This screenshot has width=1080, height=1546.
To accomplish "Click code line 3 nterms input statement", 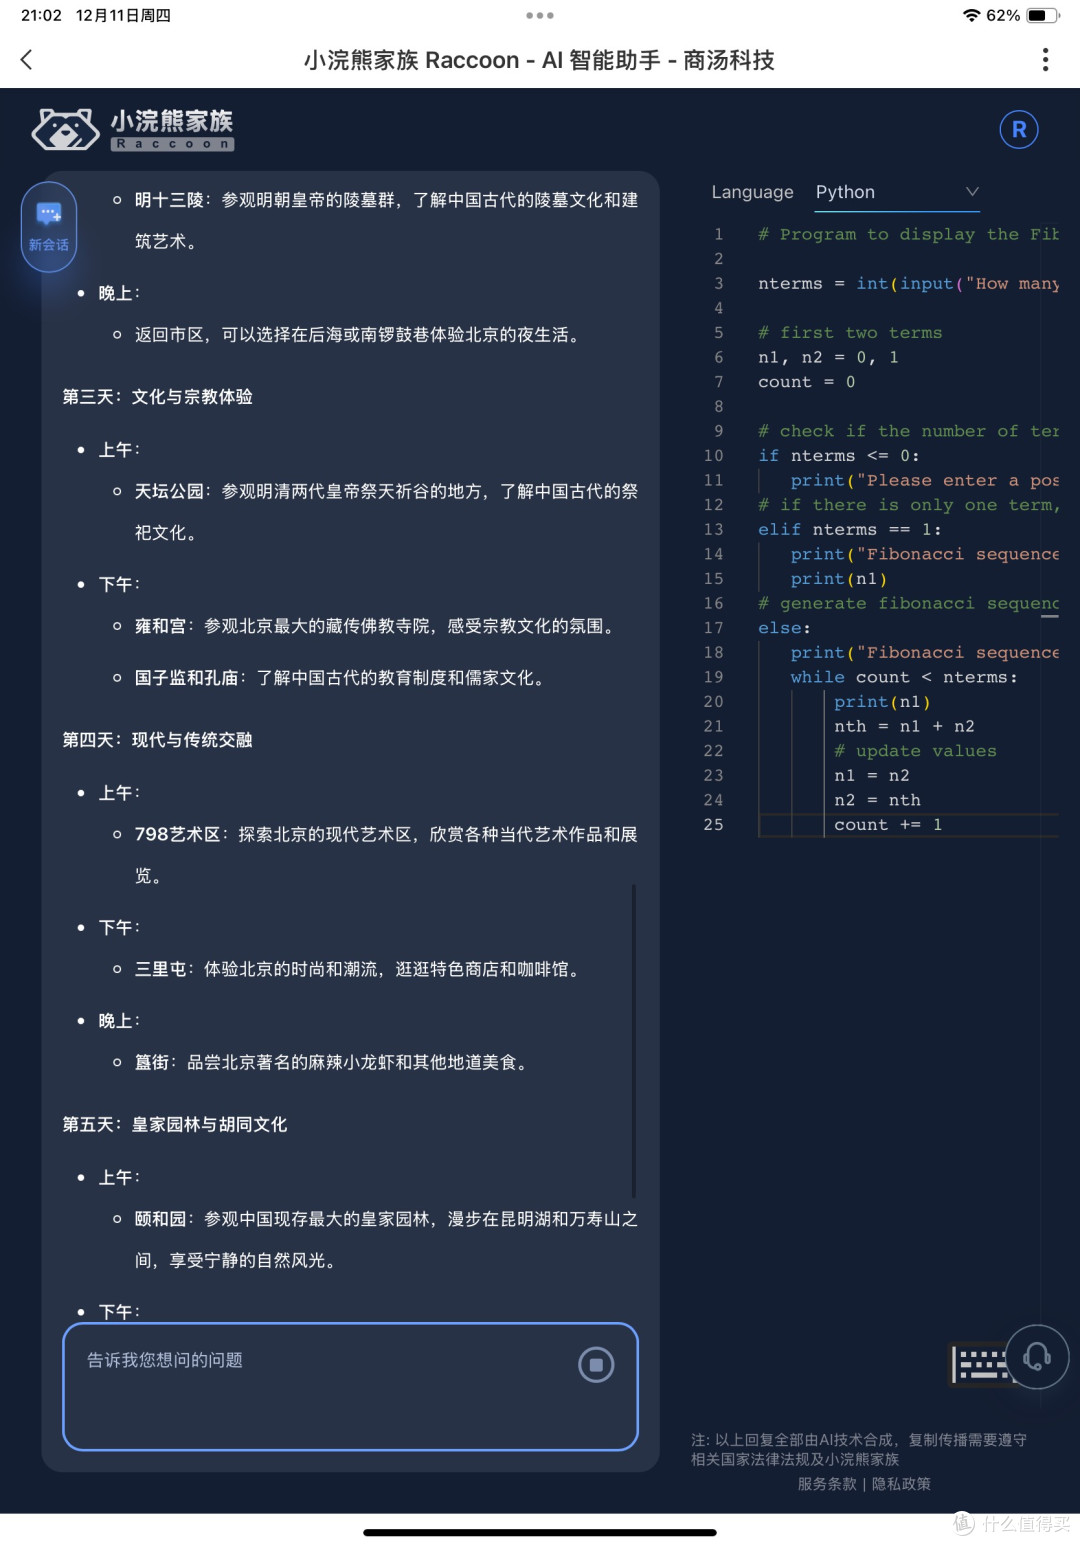I will click(x=908, y=284).
